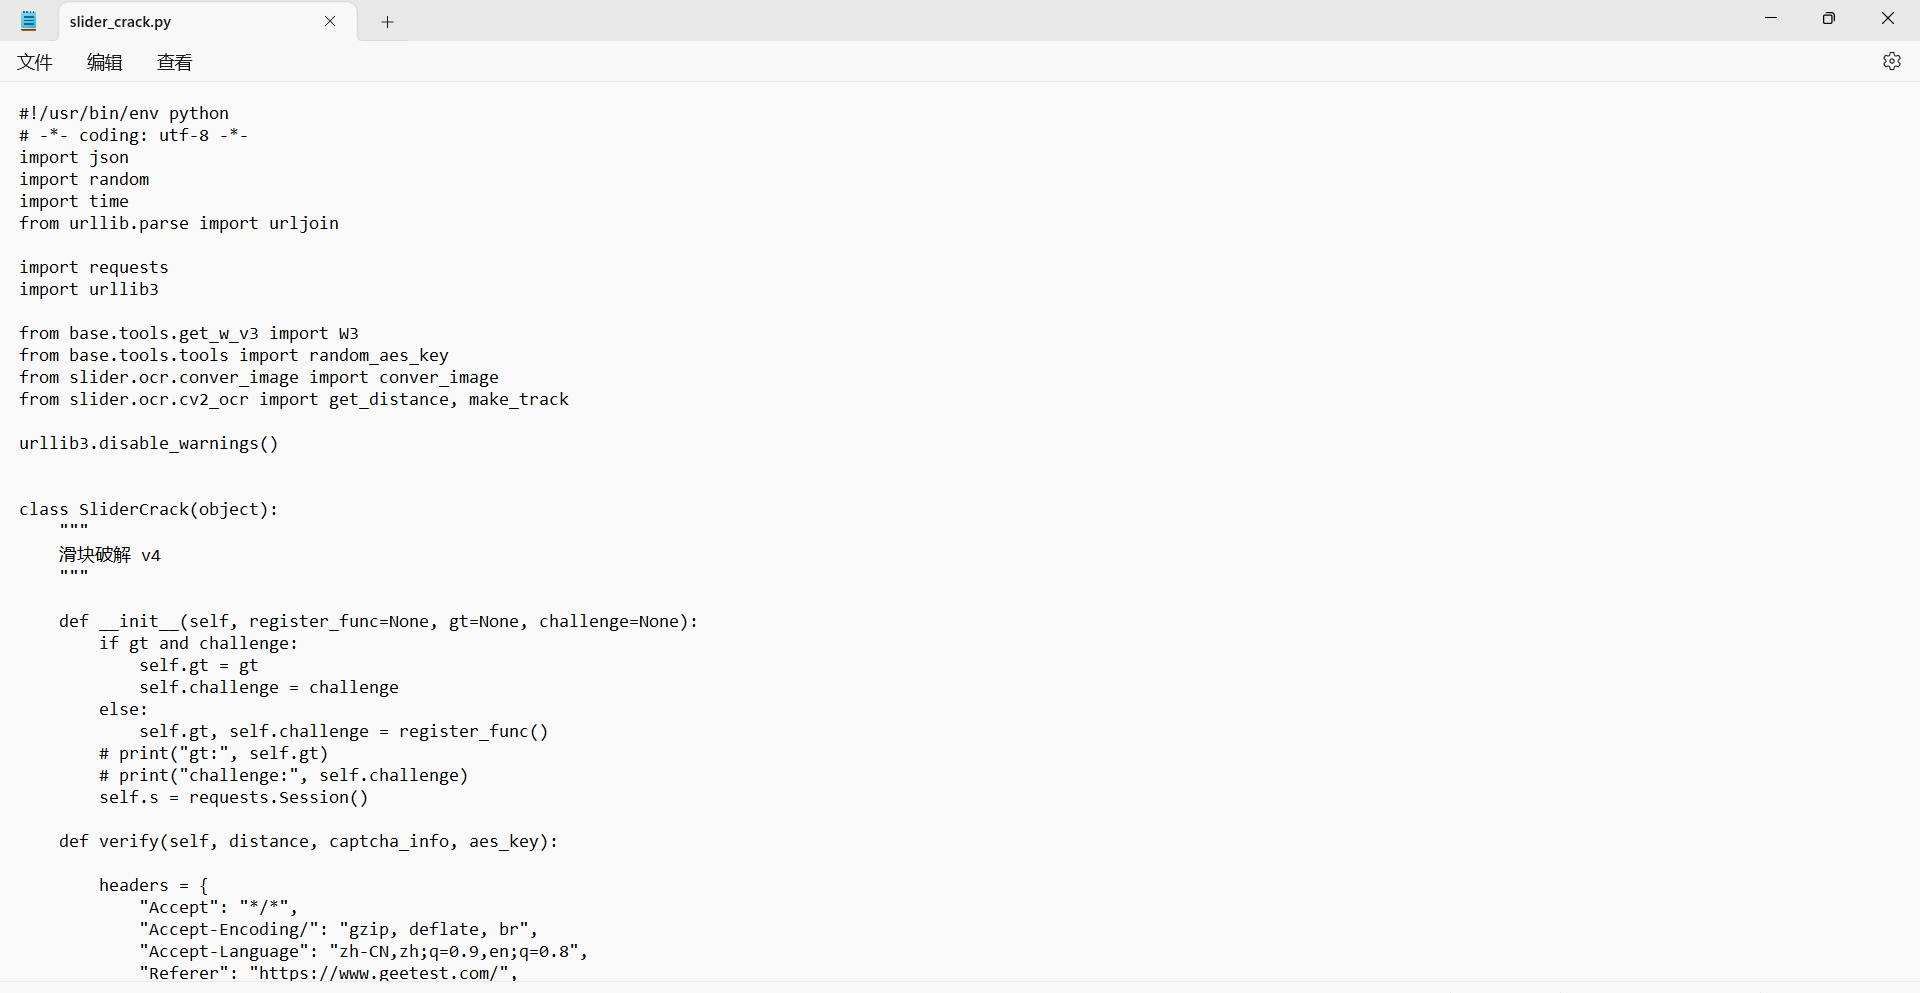Click the 'Referer' geetest.com line

pyautogui.click(x=329, y=973)
